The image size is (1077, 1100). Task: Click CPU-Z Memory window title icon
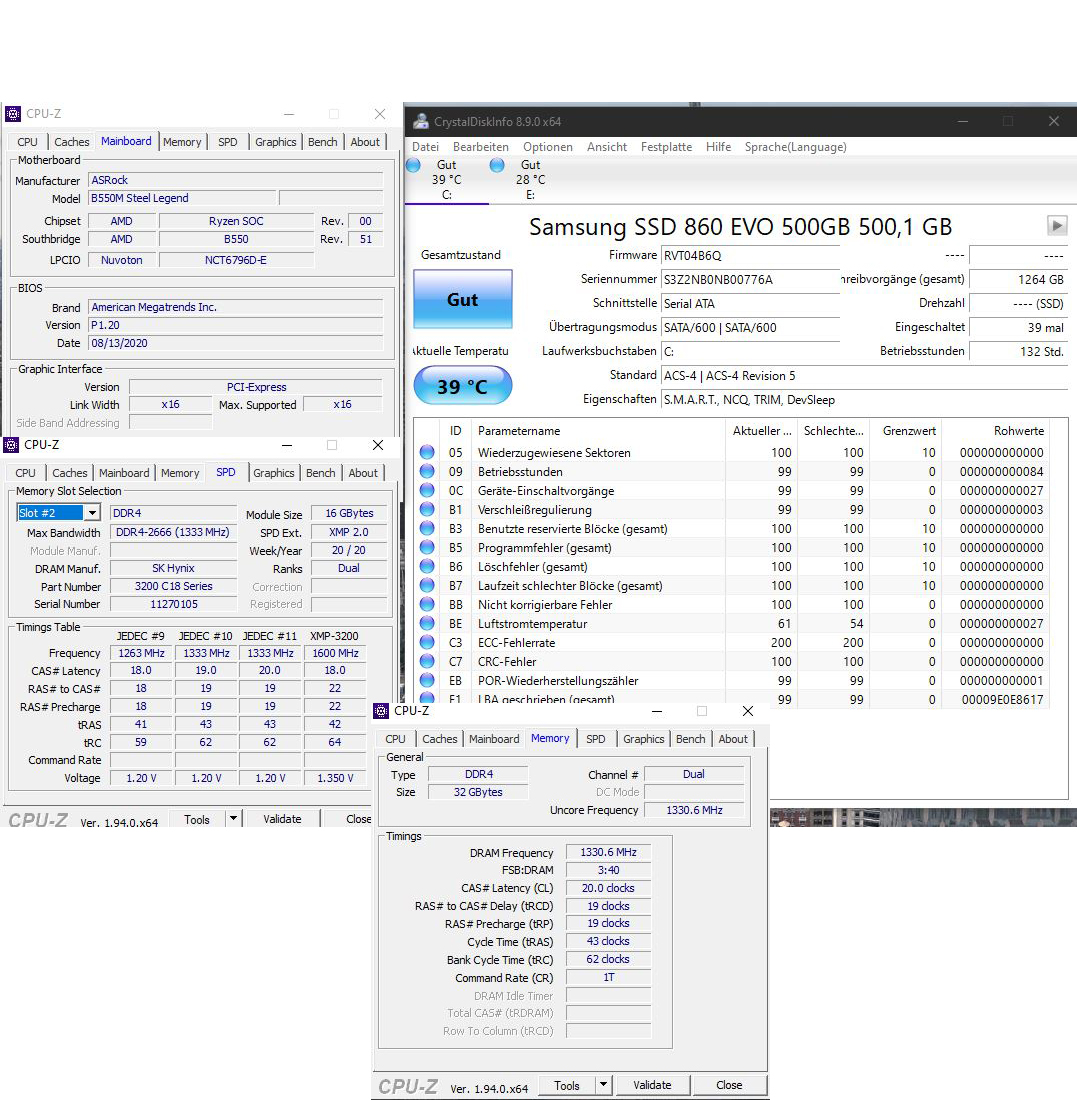coord(381,711)
